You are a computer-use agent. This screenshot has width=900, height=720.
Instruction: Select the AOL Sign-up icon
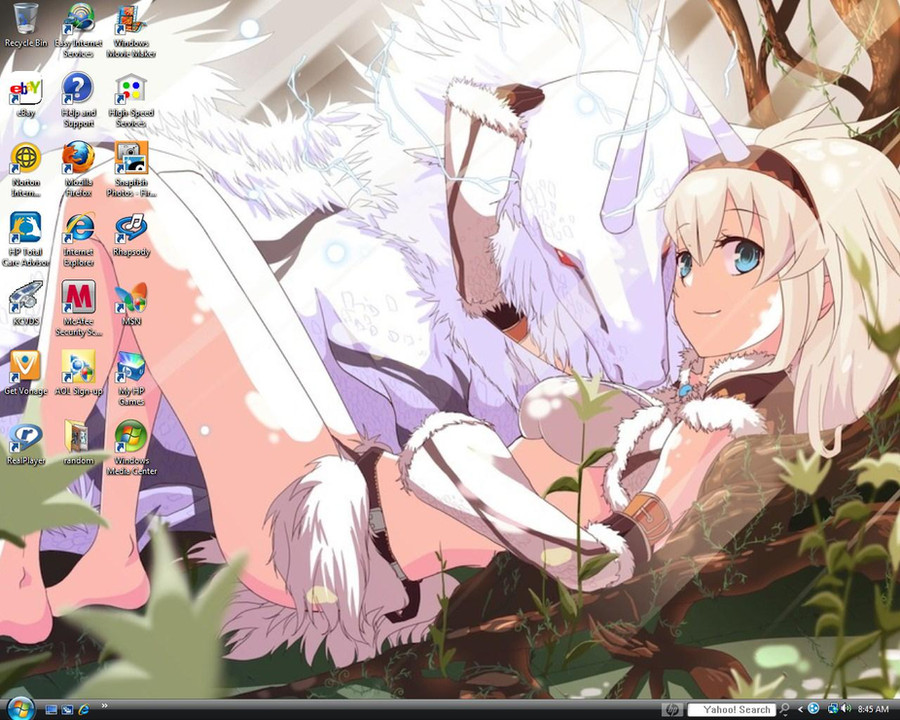pos(79,374)
